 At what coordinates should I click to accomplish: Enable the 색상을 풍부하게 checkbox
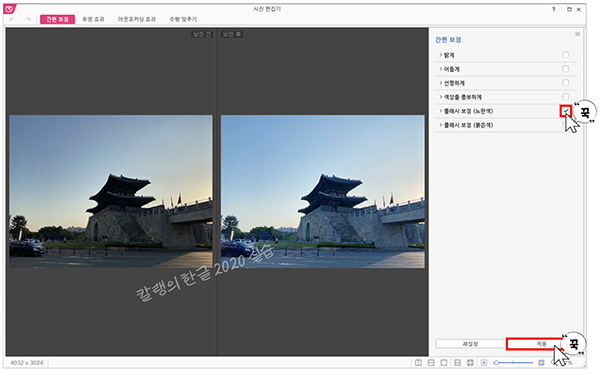pos(566,96)
